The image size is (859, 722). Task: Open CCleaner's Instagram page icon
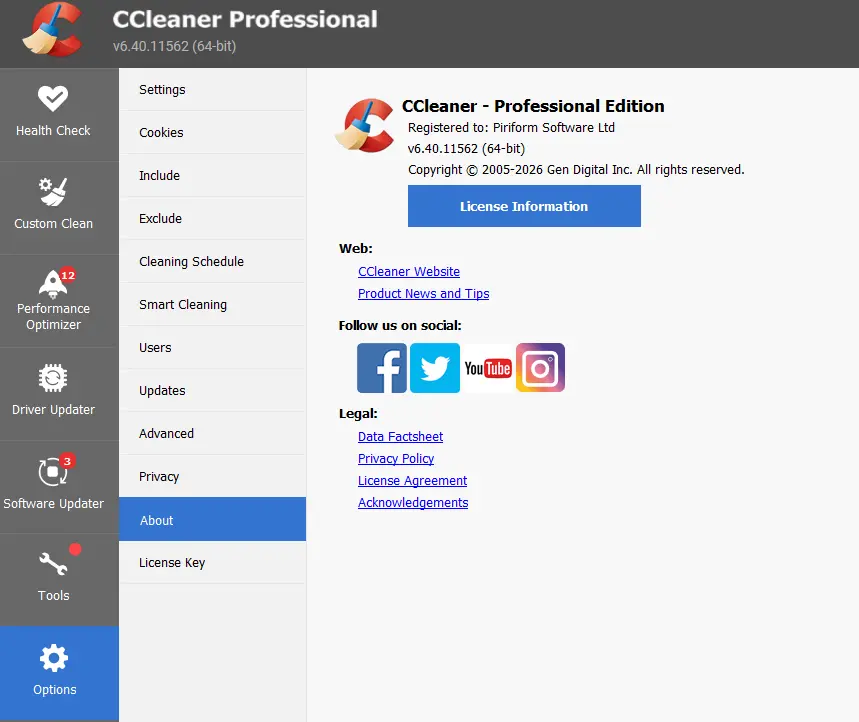click(x=540, y=368)
